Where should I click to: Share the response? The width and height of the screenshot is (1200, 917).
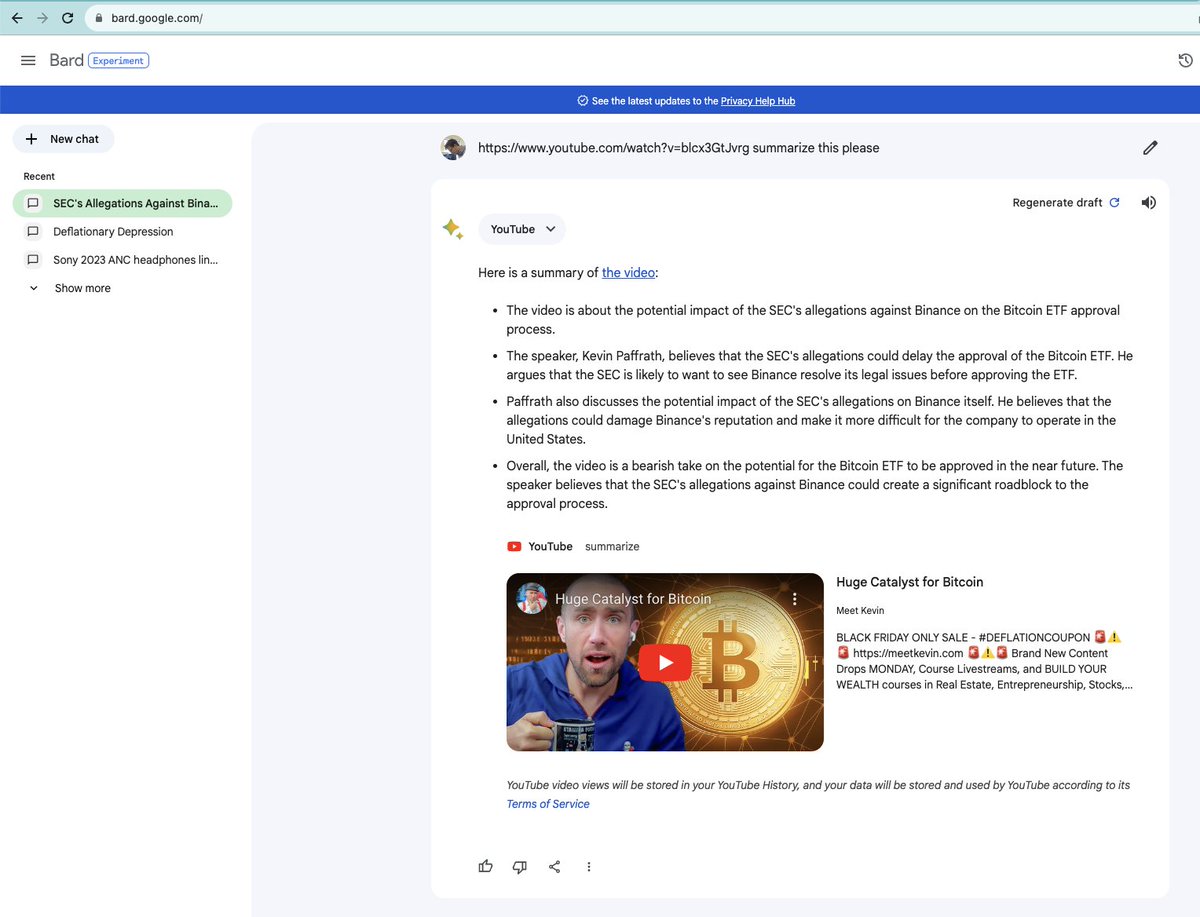pos(554,866)
